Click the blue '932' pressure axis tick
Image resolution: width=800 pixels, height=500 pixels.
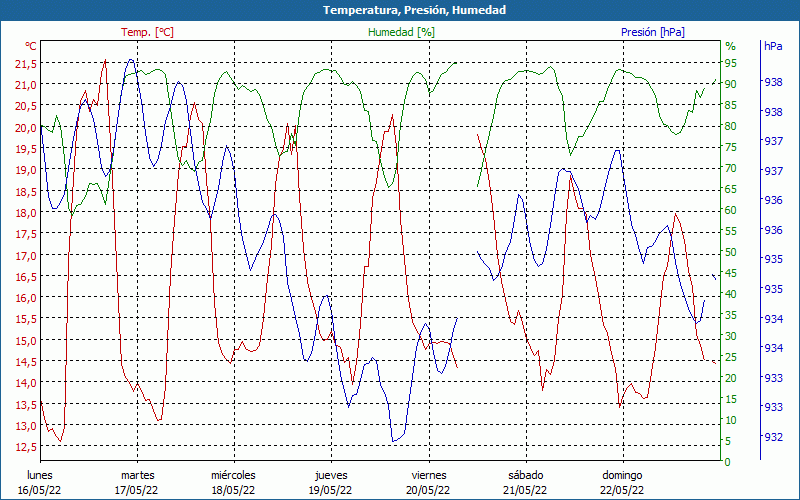pos(773,437)
